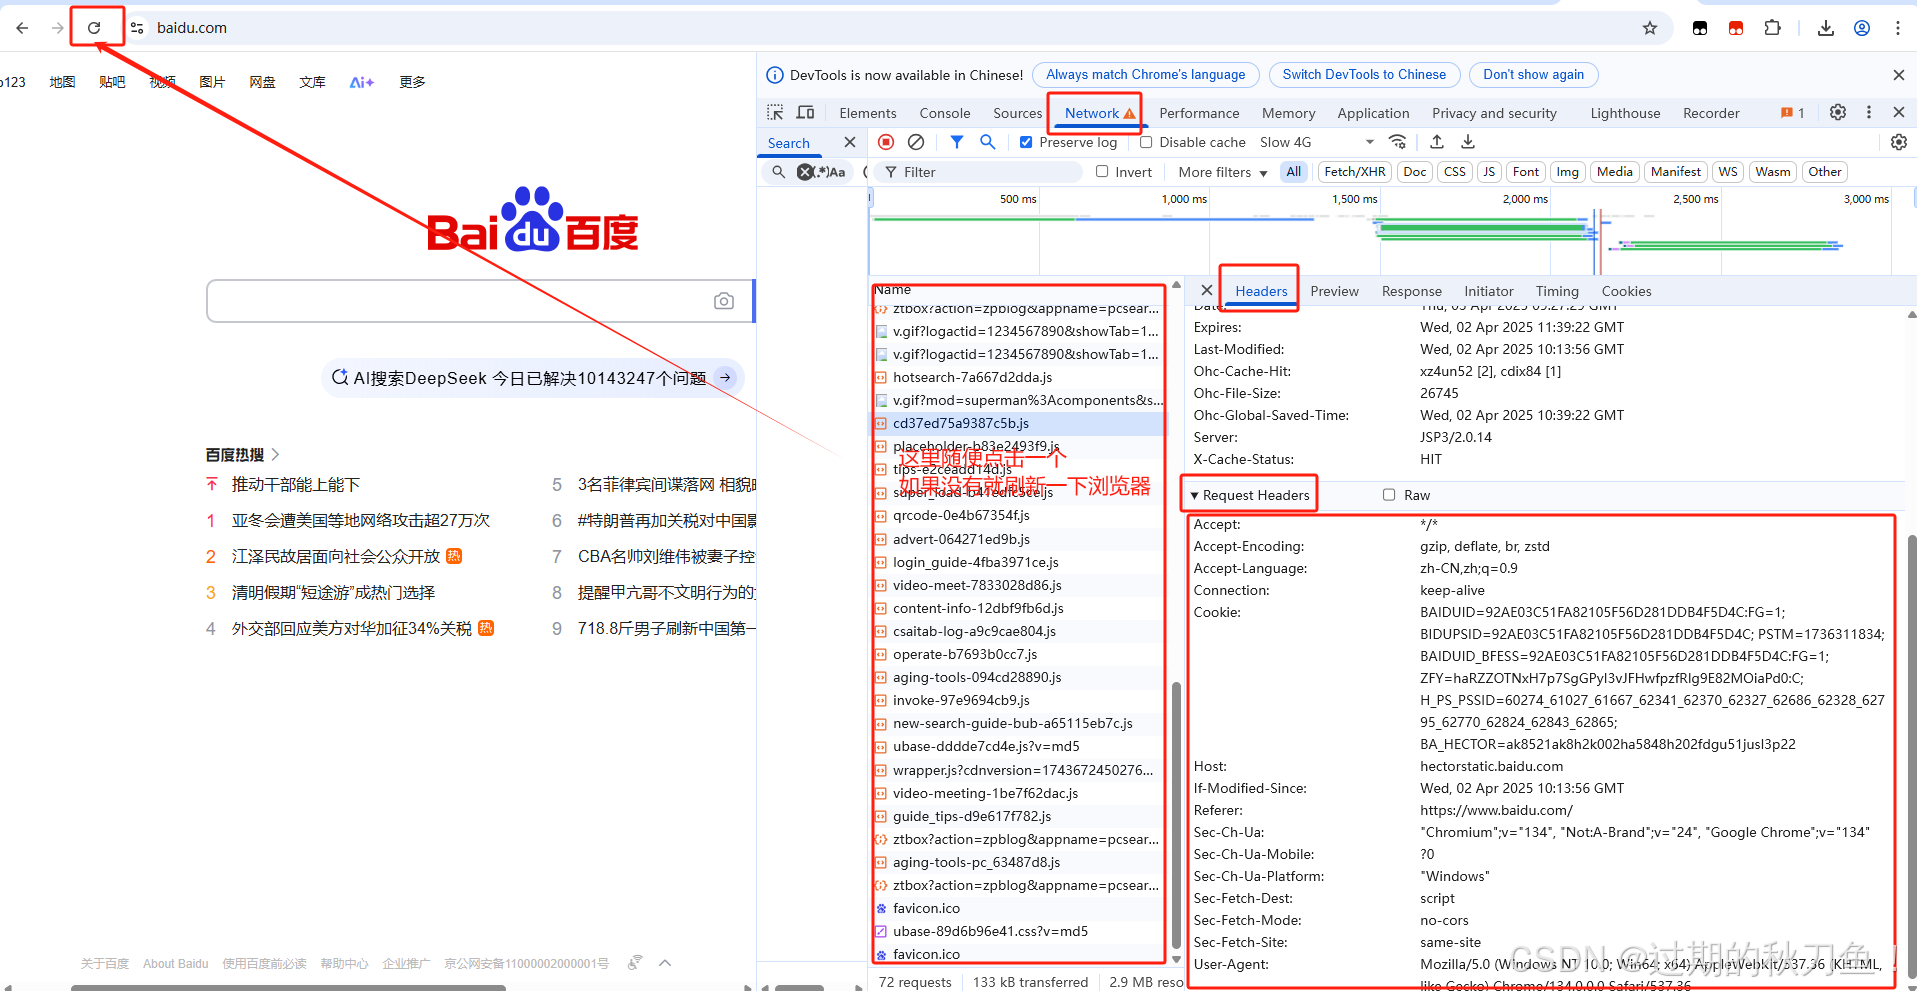Open the Performance tab
Screen dimensions: 1917x991
(x=1199, y=113)
